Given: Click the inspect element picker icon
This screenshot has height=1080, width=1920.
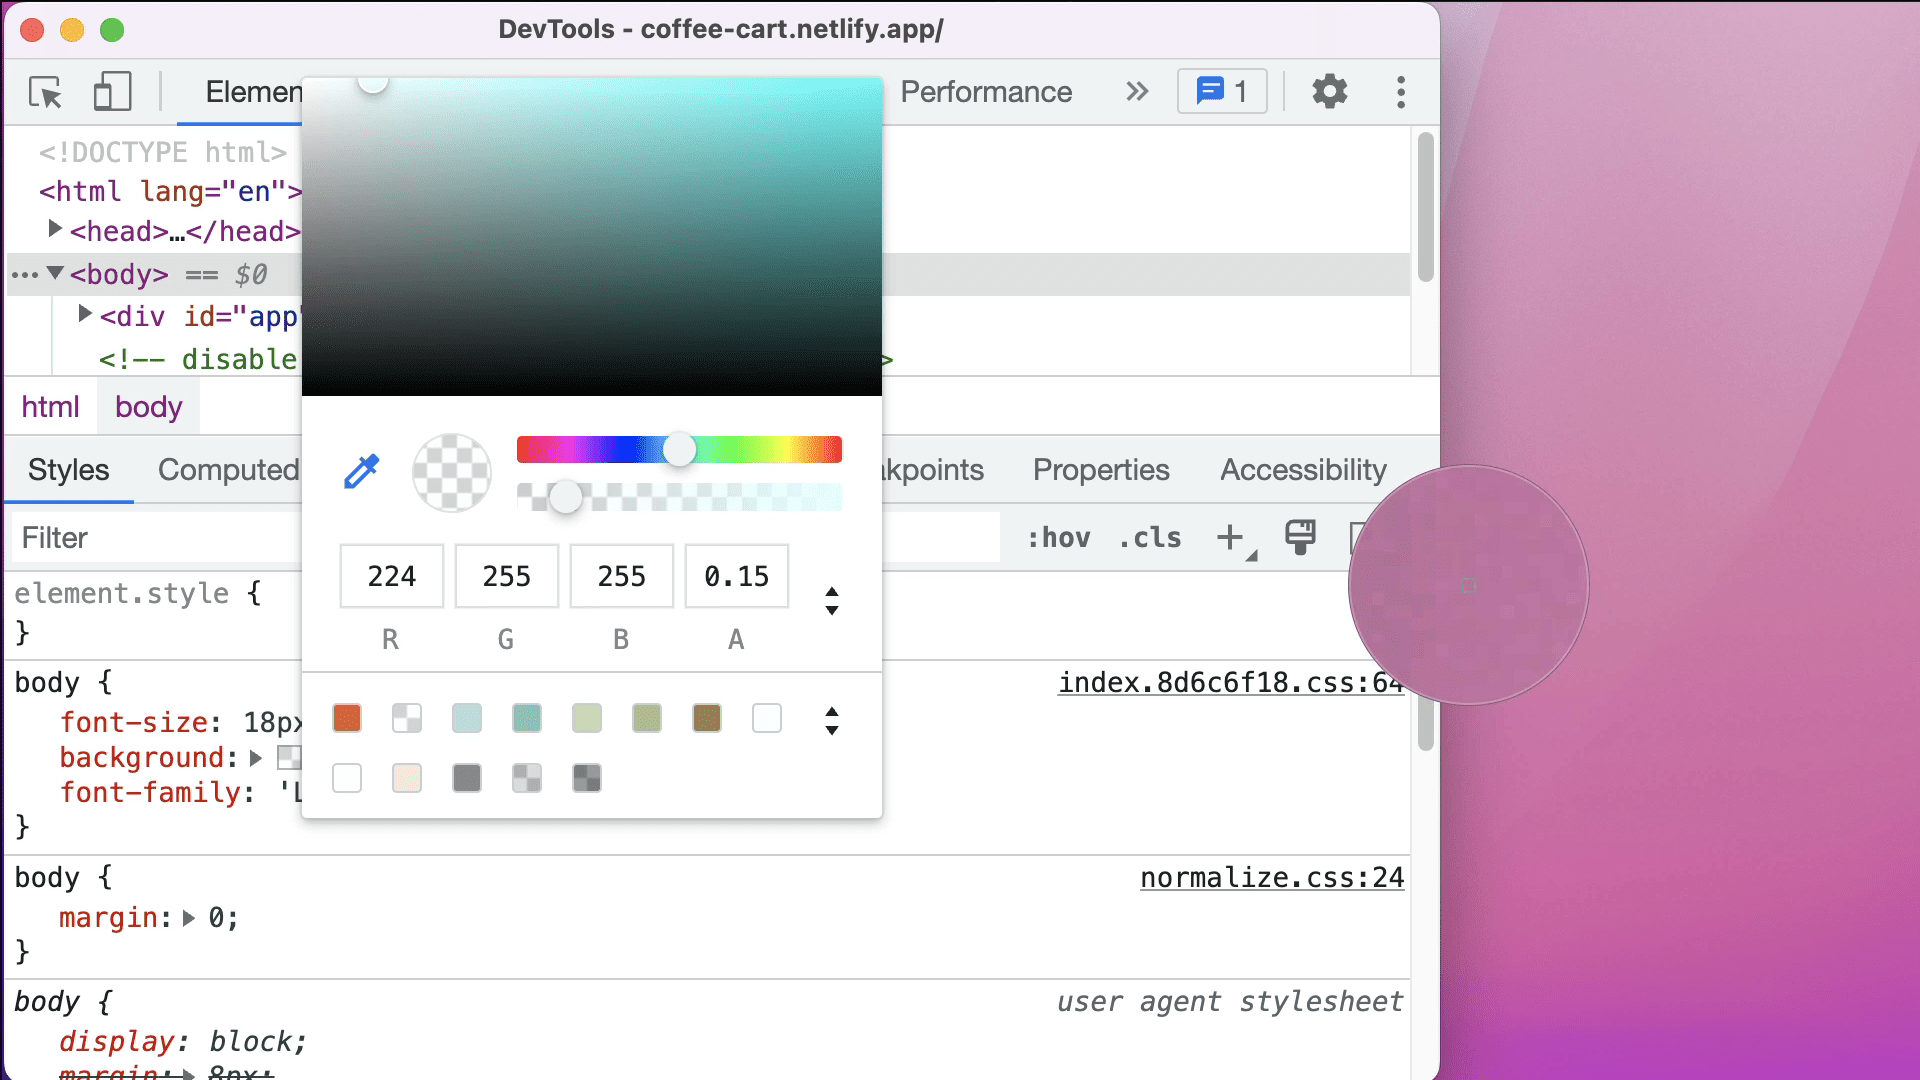Looking at the screenshot, I should coord(47,91).
